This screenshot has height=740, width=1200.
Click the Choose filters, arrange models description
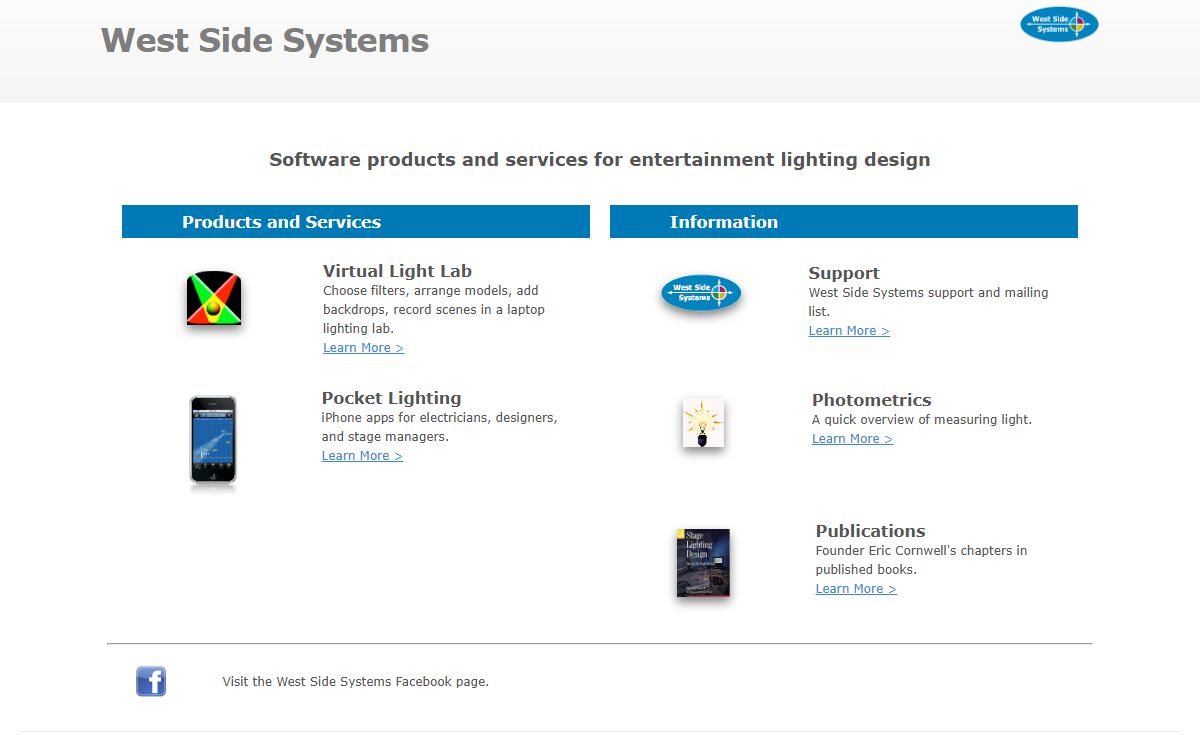tap(434, 310)
